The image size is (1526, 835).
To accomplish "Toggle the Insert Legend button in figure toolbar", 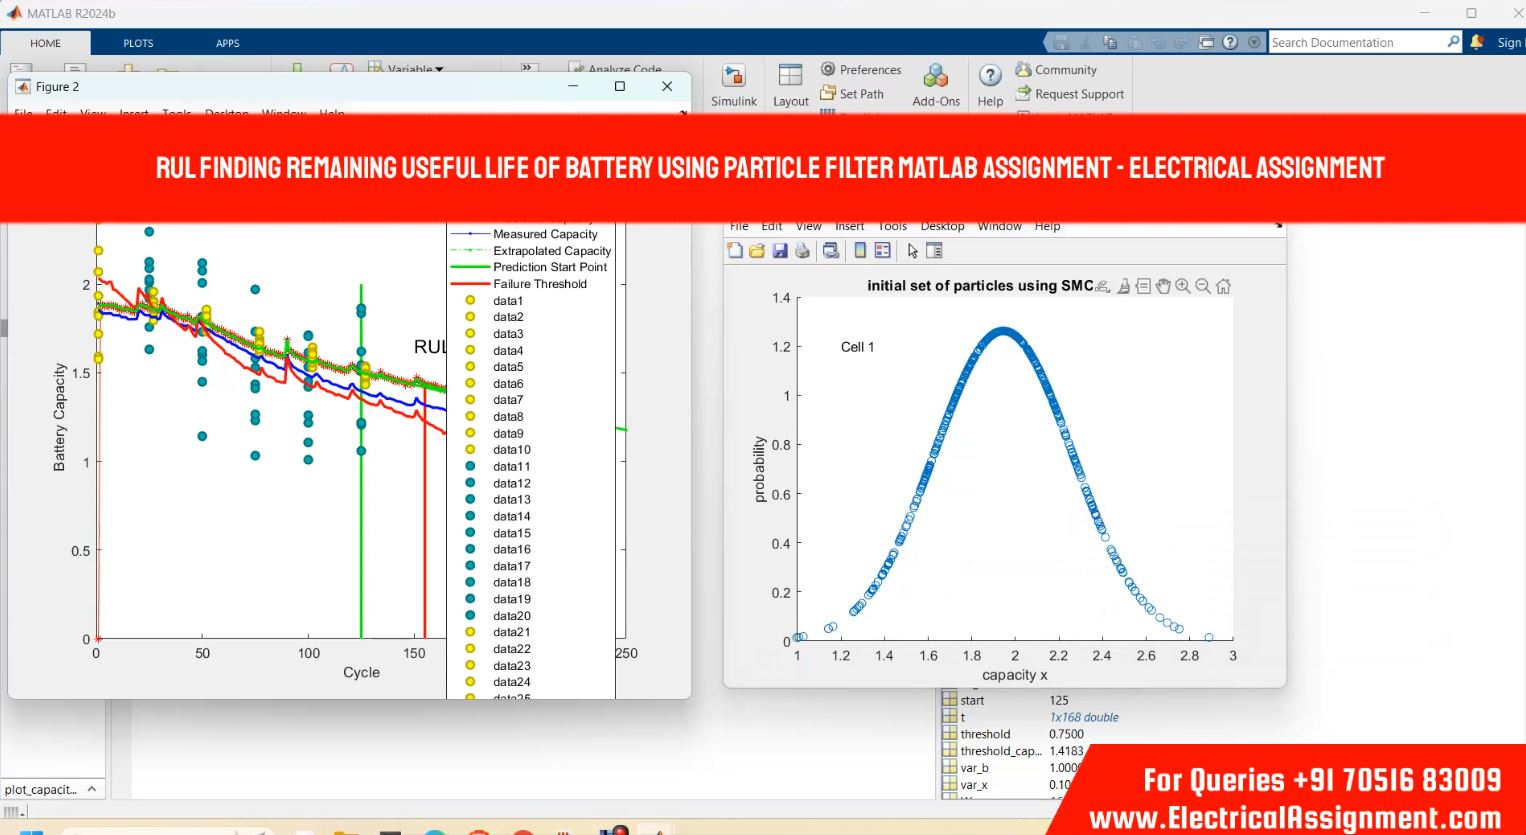I will (x=882, y=251).
